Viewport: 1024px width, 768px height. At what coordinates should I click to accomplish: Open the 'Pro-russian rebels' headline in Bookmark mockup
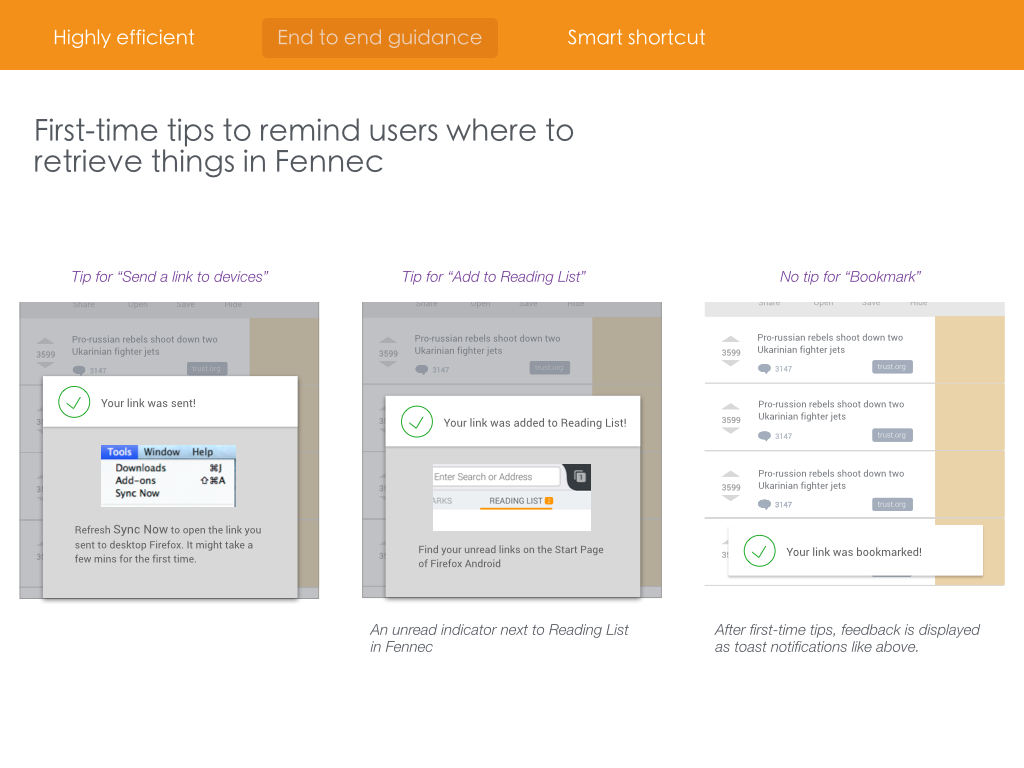[x=829, y=344]
